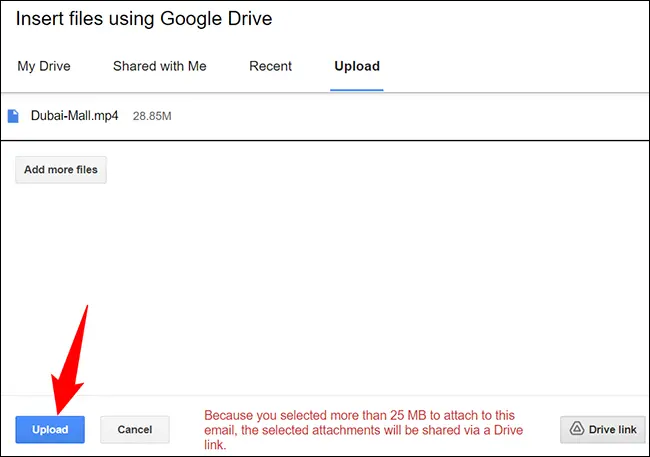
Task: Select the Upload tab
Action: 357,66
